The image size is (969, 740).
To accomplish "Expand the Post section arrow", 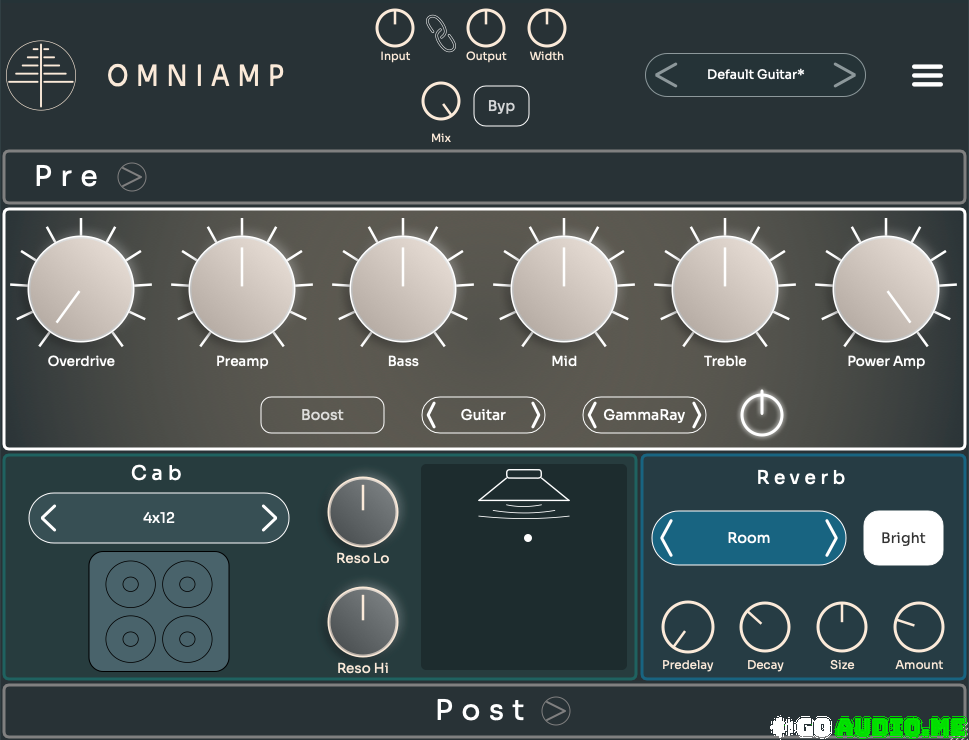I will pyautogui.click(x=556, y=710).
